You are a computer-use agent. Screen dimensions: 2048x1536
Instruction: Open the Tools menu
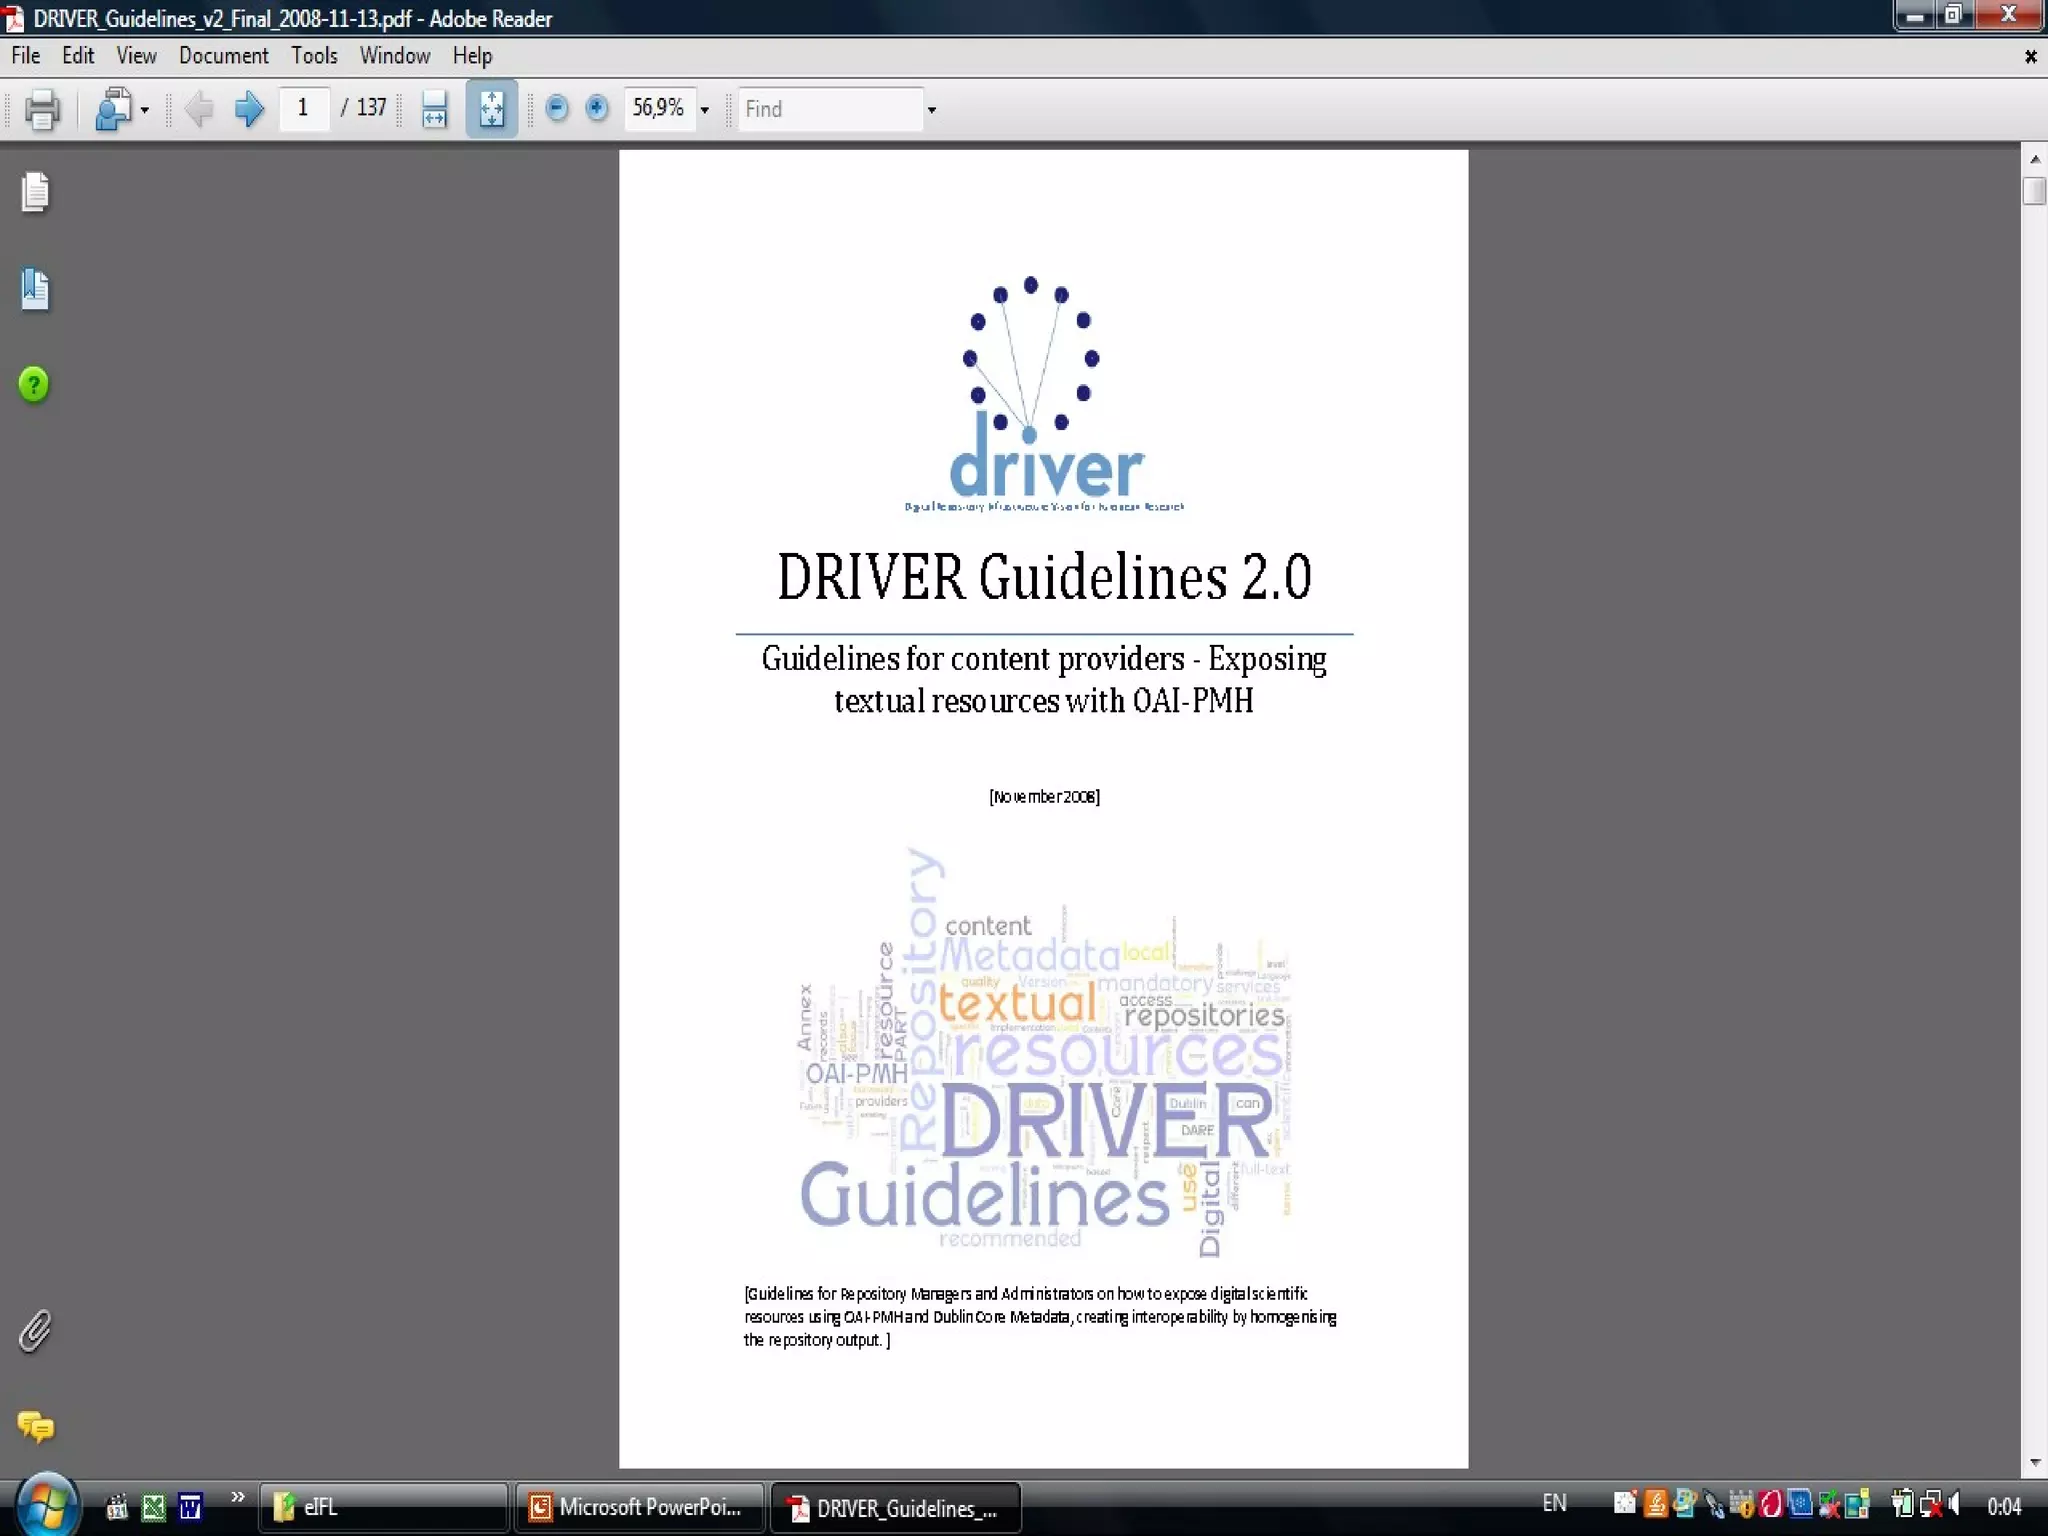(314, 56)
